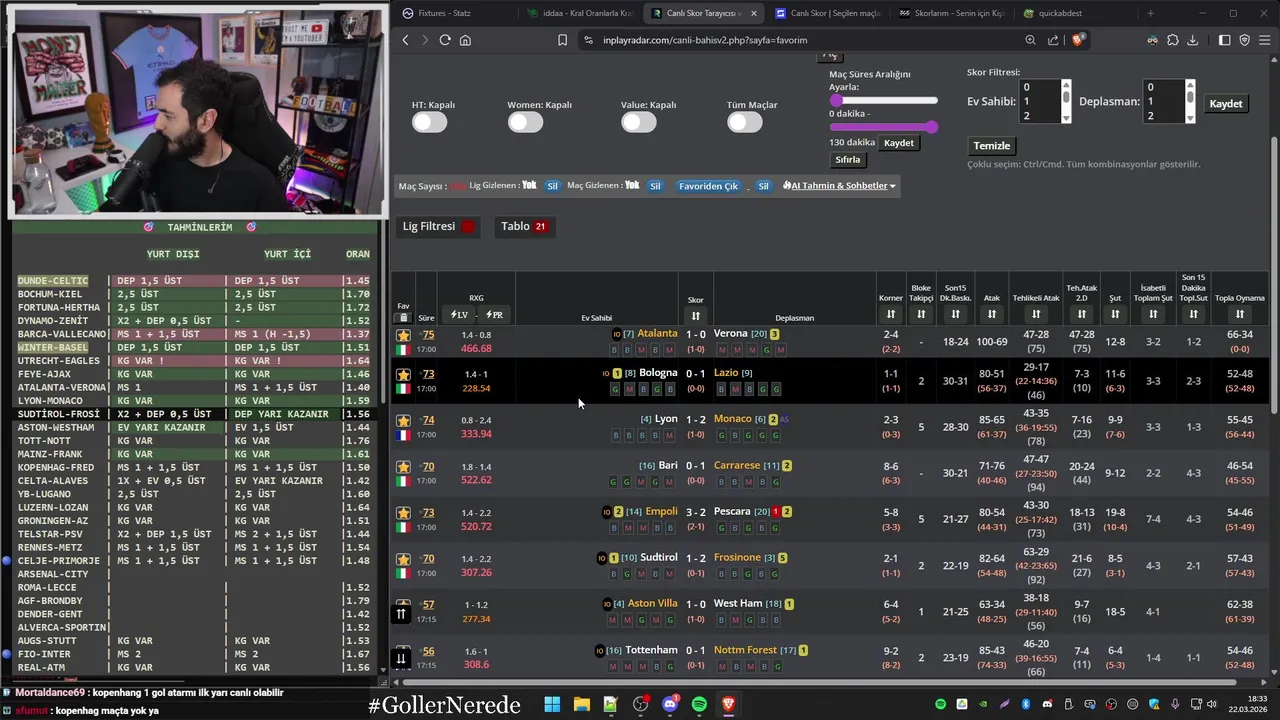Toggle favorite star for Bari row
The height and width of the screenshot is (720, 1280).
click(x=403, y=467)
